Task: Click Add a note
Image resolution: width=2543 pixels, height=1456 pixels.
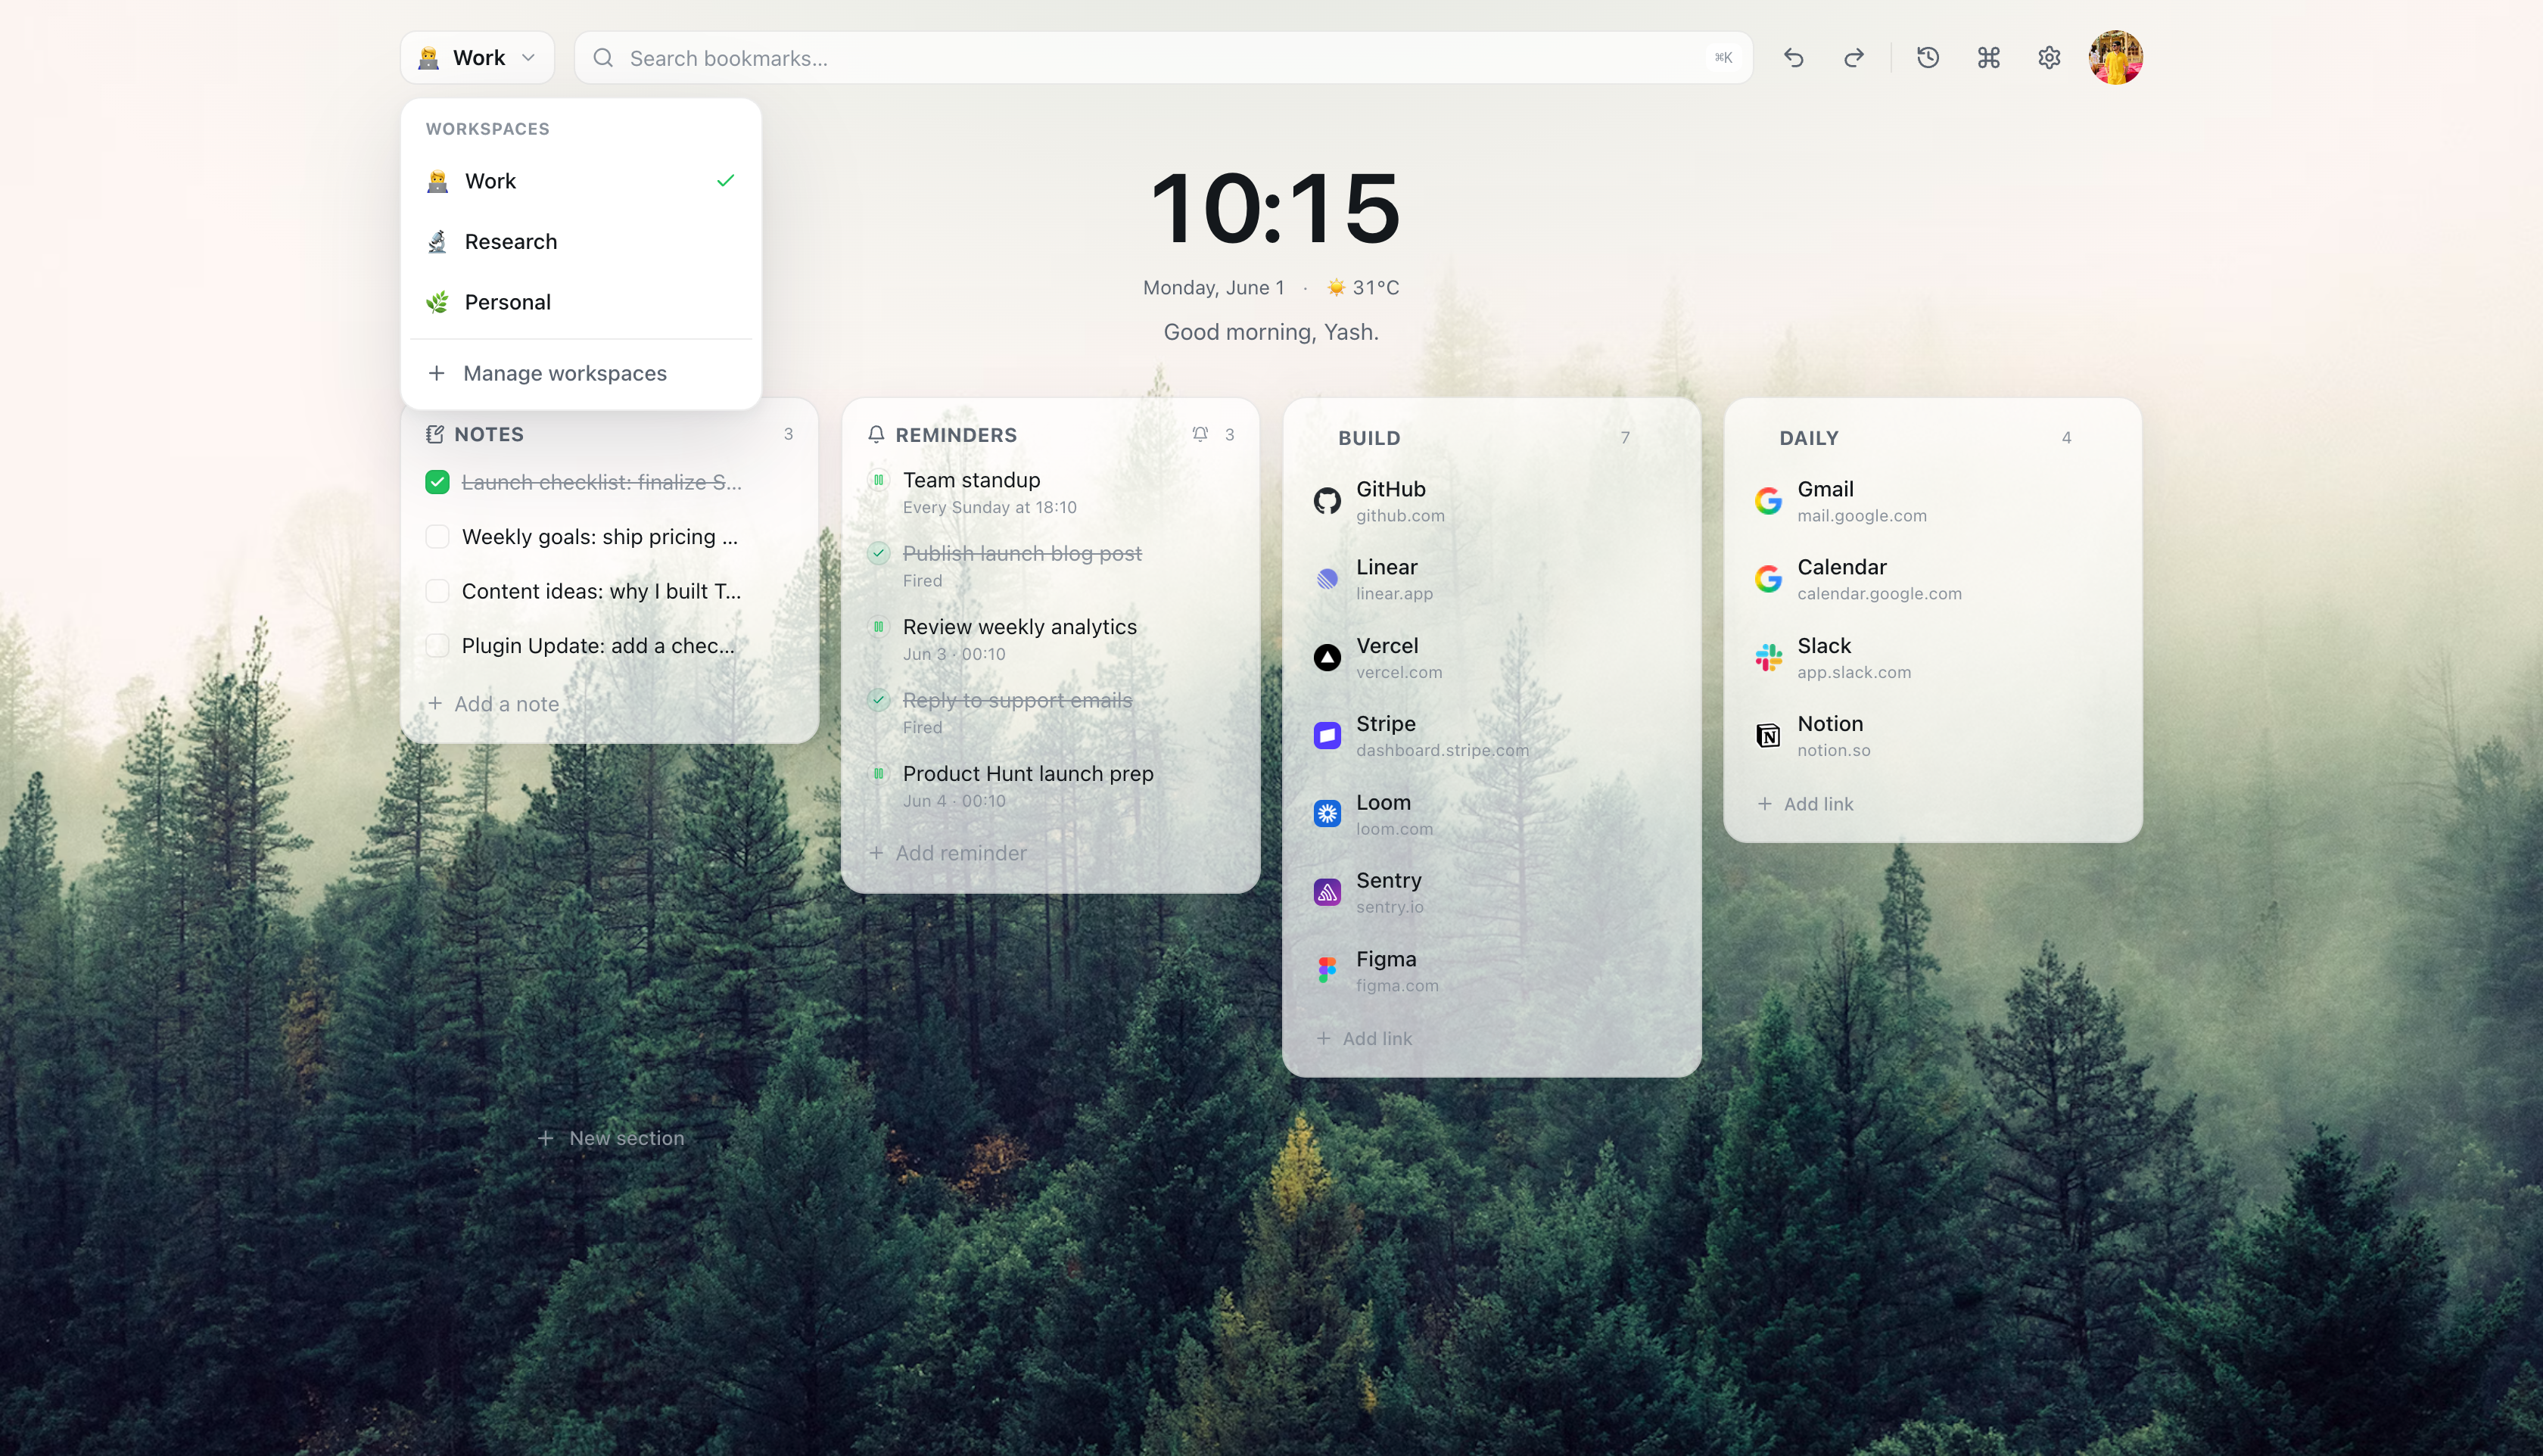Action: tap(493, 704)
